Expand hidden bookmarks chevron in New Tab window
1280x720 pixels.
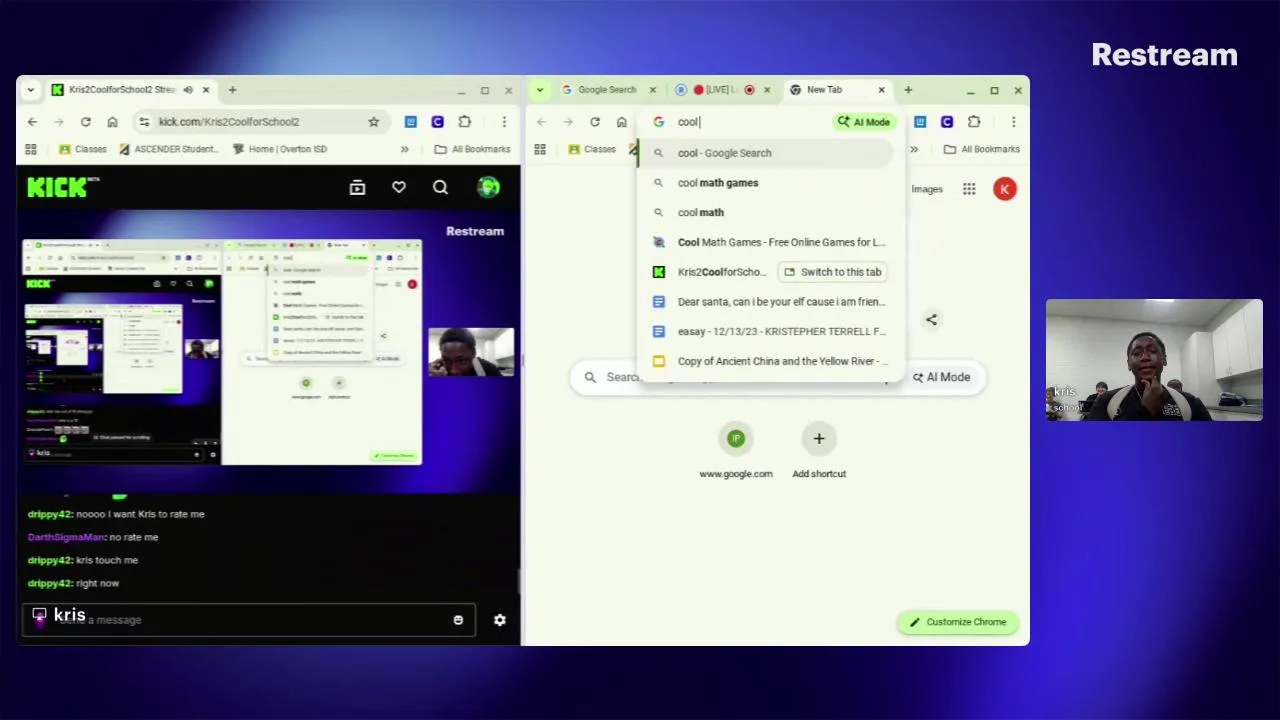tap(913, 149)
